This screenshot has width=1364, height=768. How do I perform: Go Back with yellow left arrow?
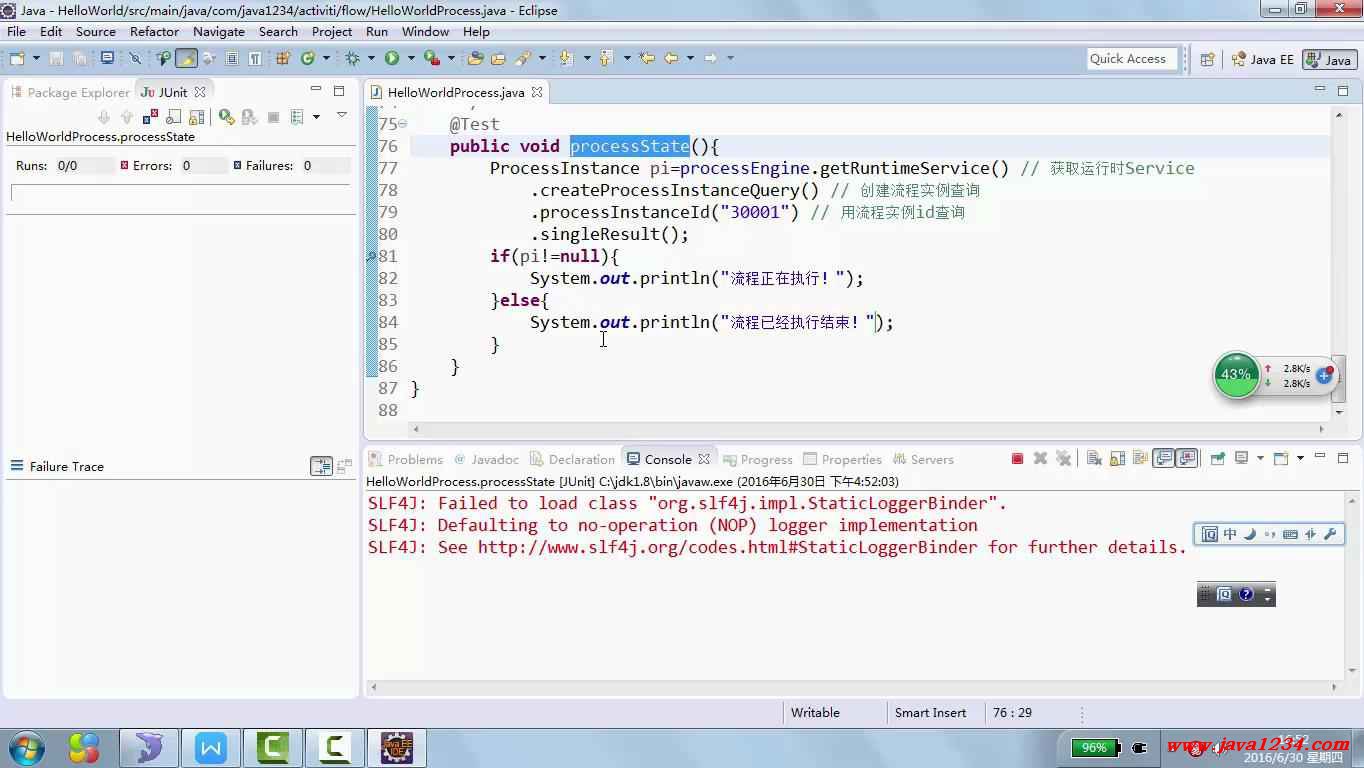(x=672, y=58)
